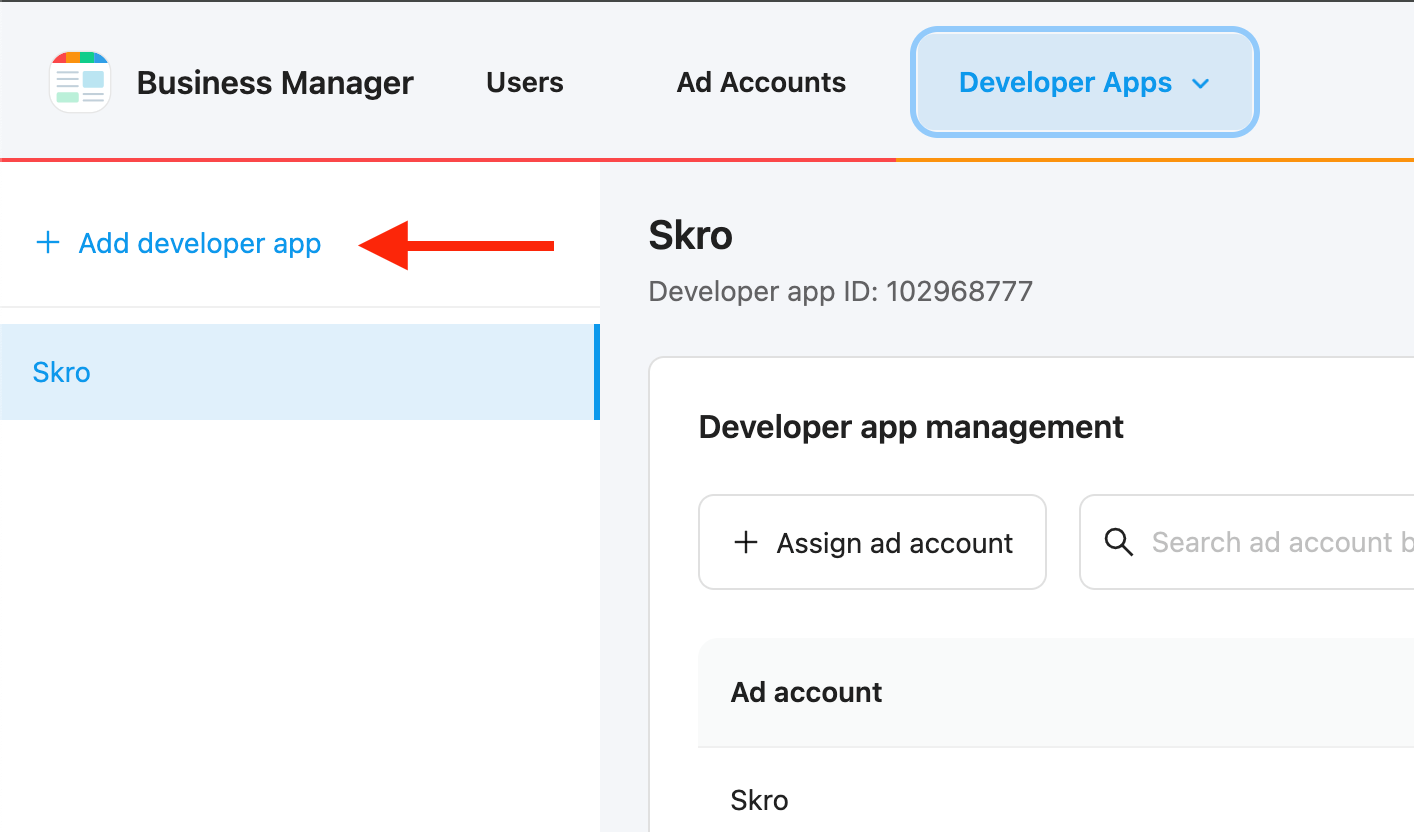This screenshot has width=1414, height=832.
Task: Click the Developer app ID: 102968777 text
Action: click(840, 291)
